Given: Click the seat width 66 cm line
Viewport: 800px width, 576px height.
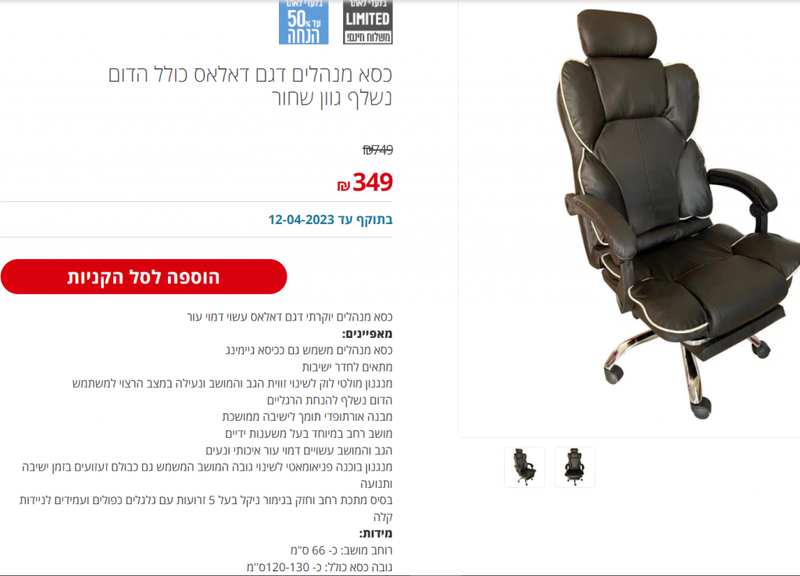Looking at the screenshot, I should point(341,550).
